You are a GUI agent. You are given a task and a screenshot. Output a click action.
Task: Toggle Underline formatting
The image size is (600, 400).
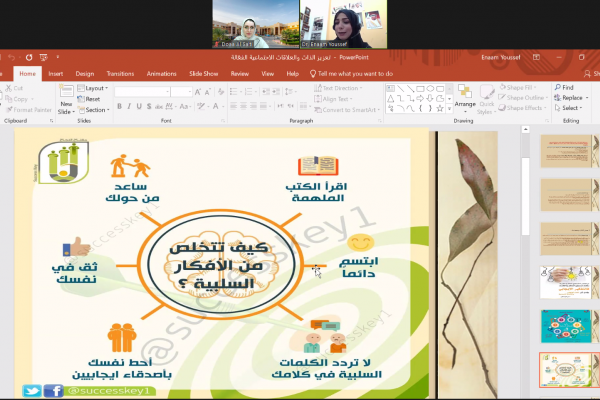139,106
